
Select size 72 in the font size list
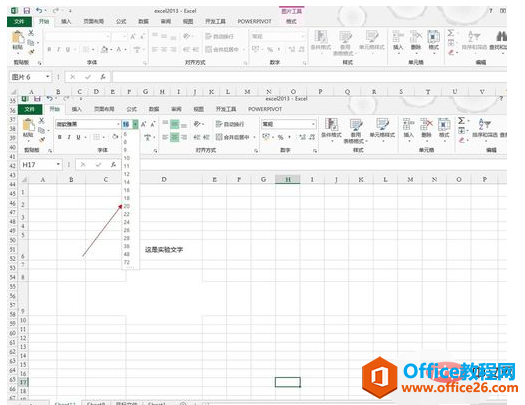[x=127, y=262]
